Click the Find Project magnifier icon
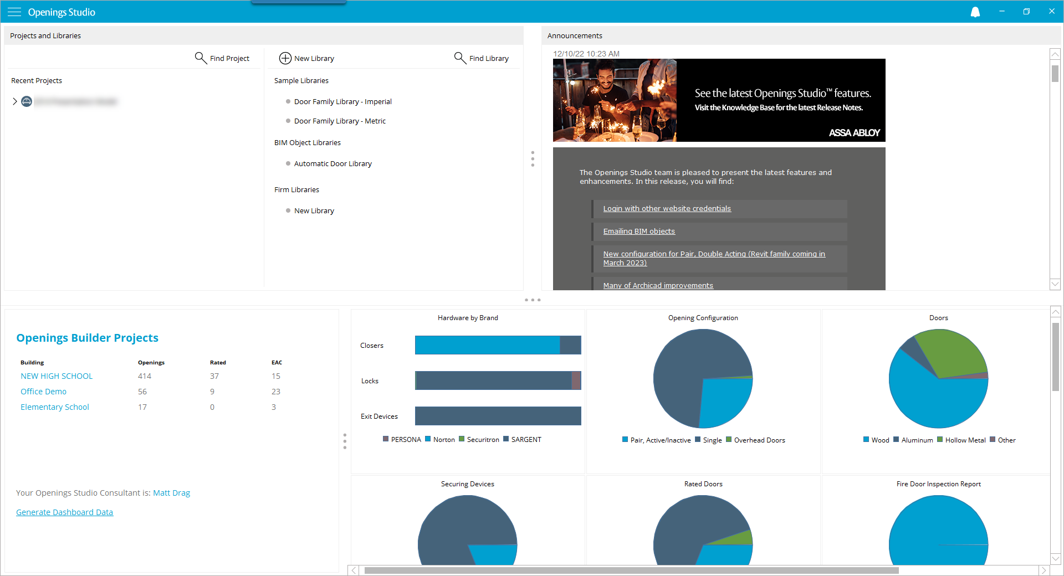 click(200, 58)
